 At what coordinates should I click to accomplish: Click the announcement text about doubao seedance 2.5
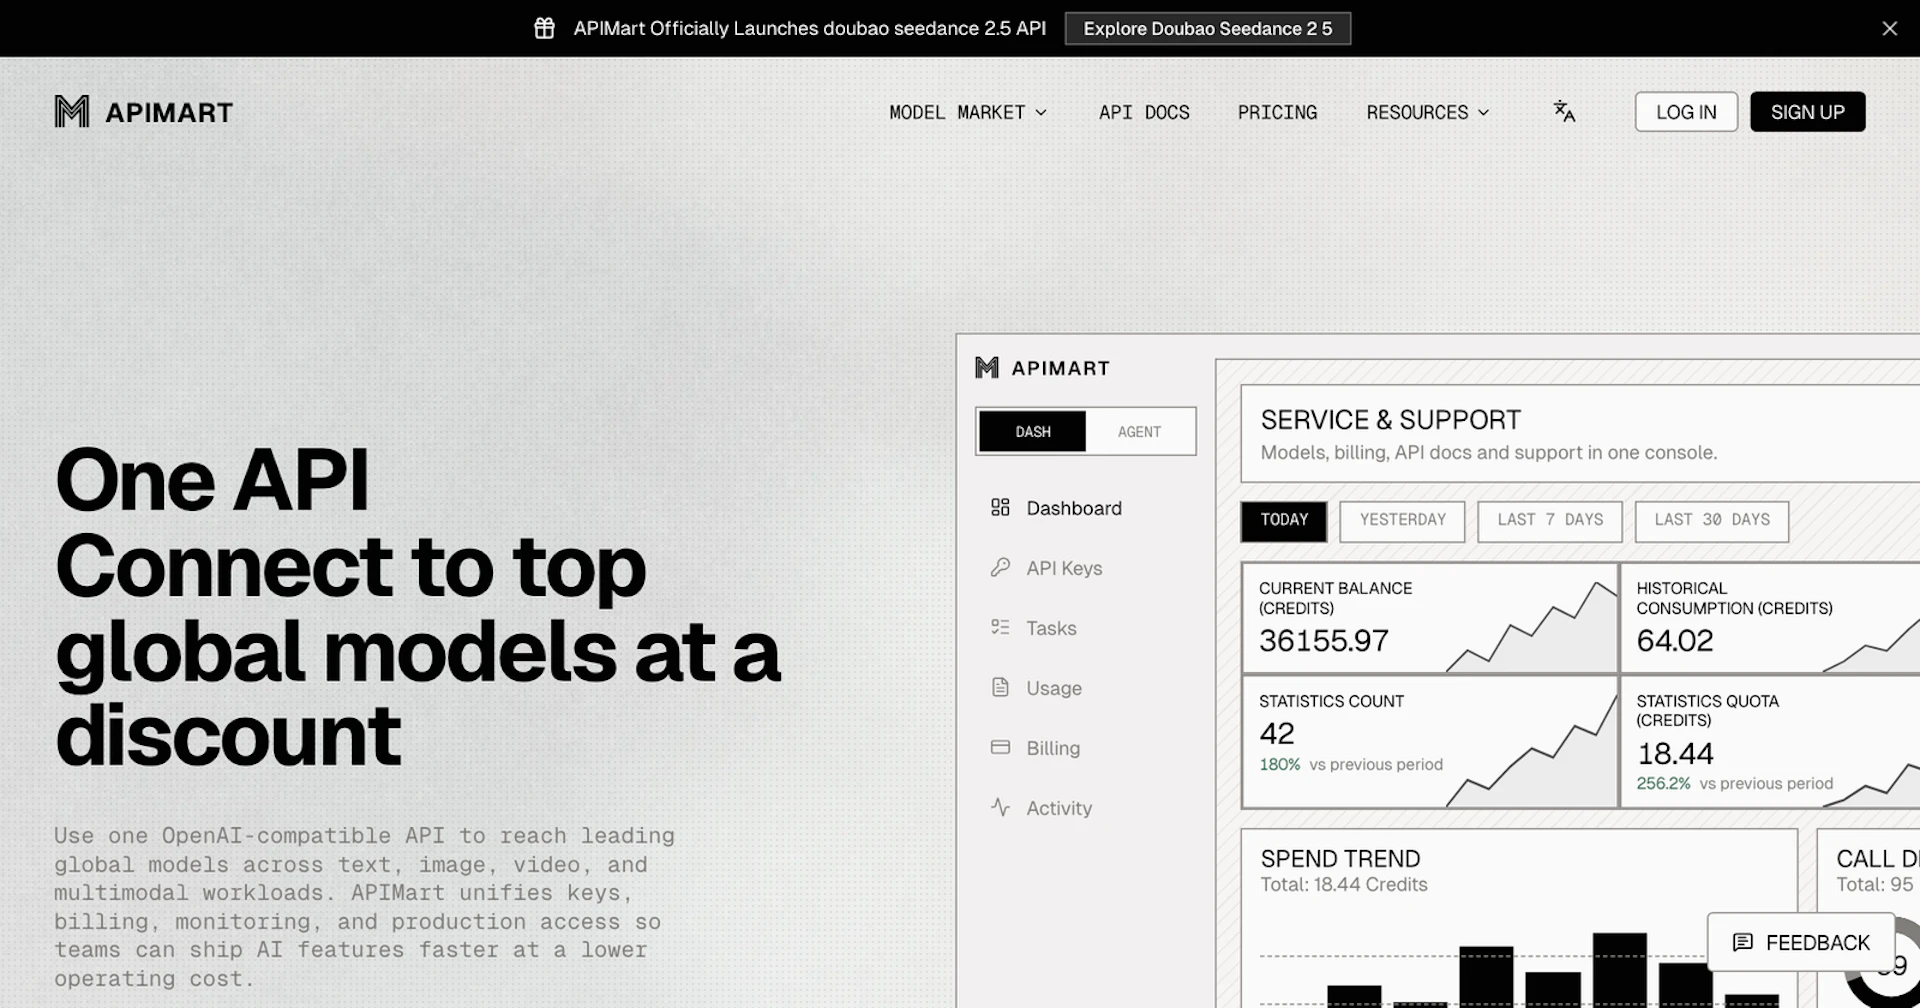[810, 28]
